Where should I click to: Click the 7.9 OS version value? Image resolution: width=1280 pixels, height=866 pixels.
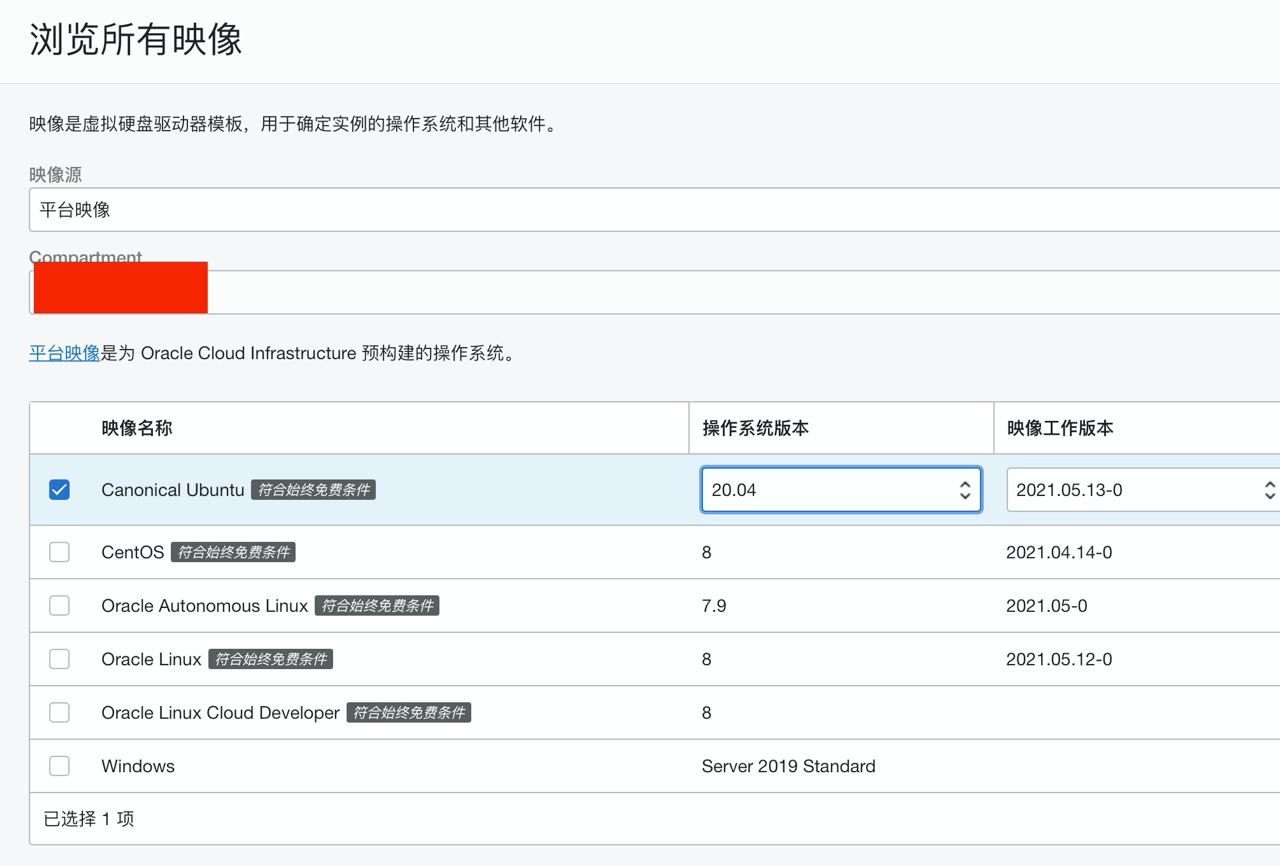click(714, 606)
